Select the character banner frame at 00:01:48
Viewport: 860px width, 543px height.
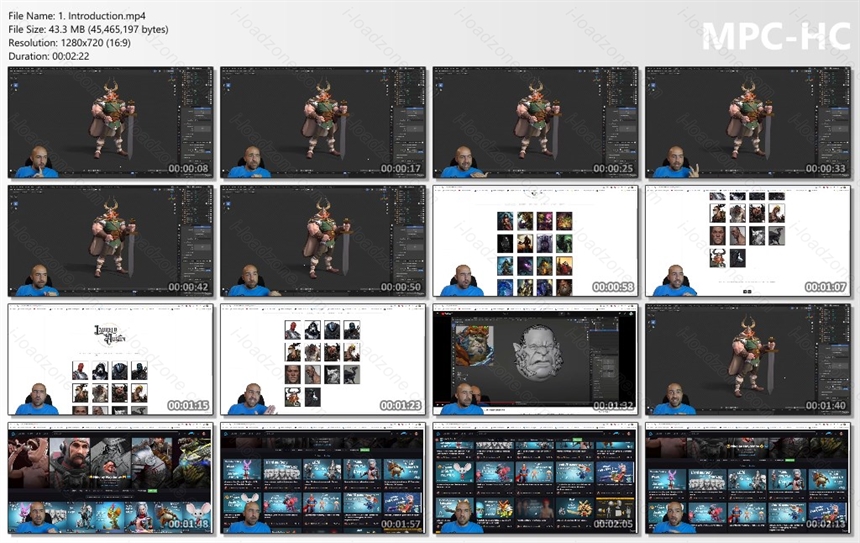[111, 478]
